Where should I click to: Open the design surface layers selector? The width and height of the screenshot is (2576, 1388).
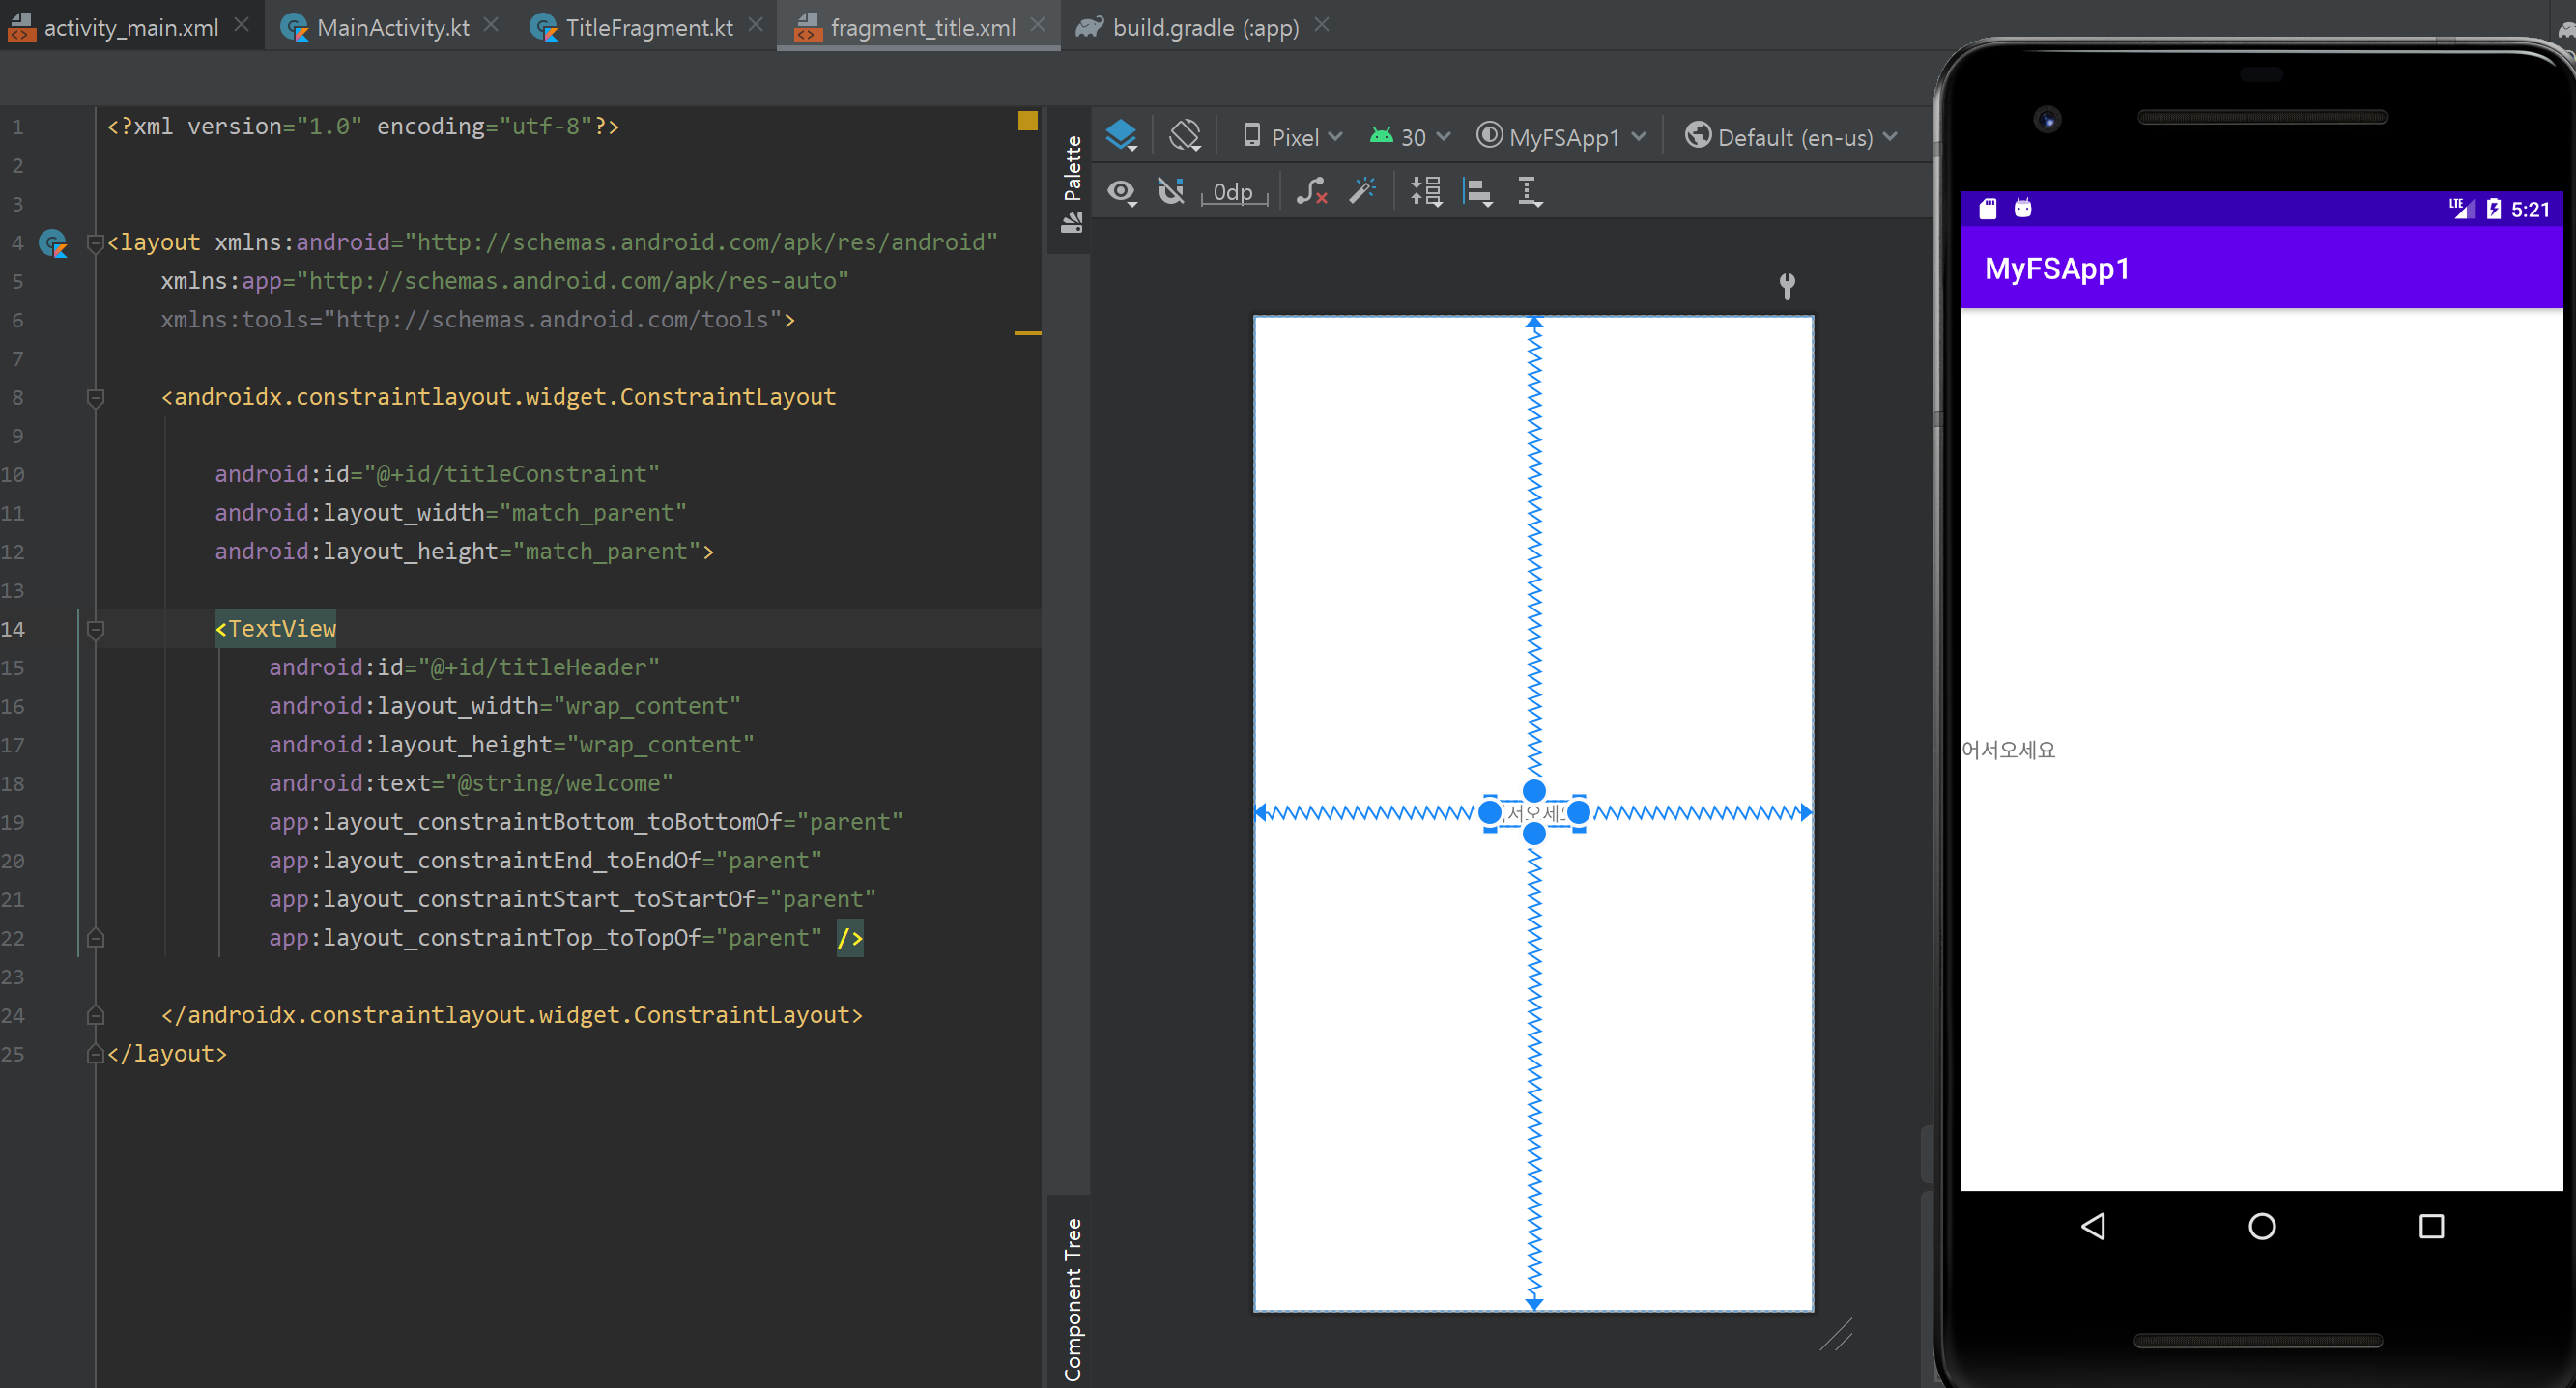(1121, 136)
